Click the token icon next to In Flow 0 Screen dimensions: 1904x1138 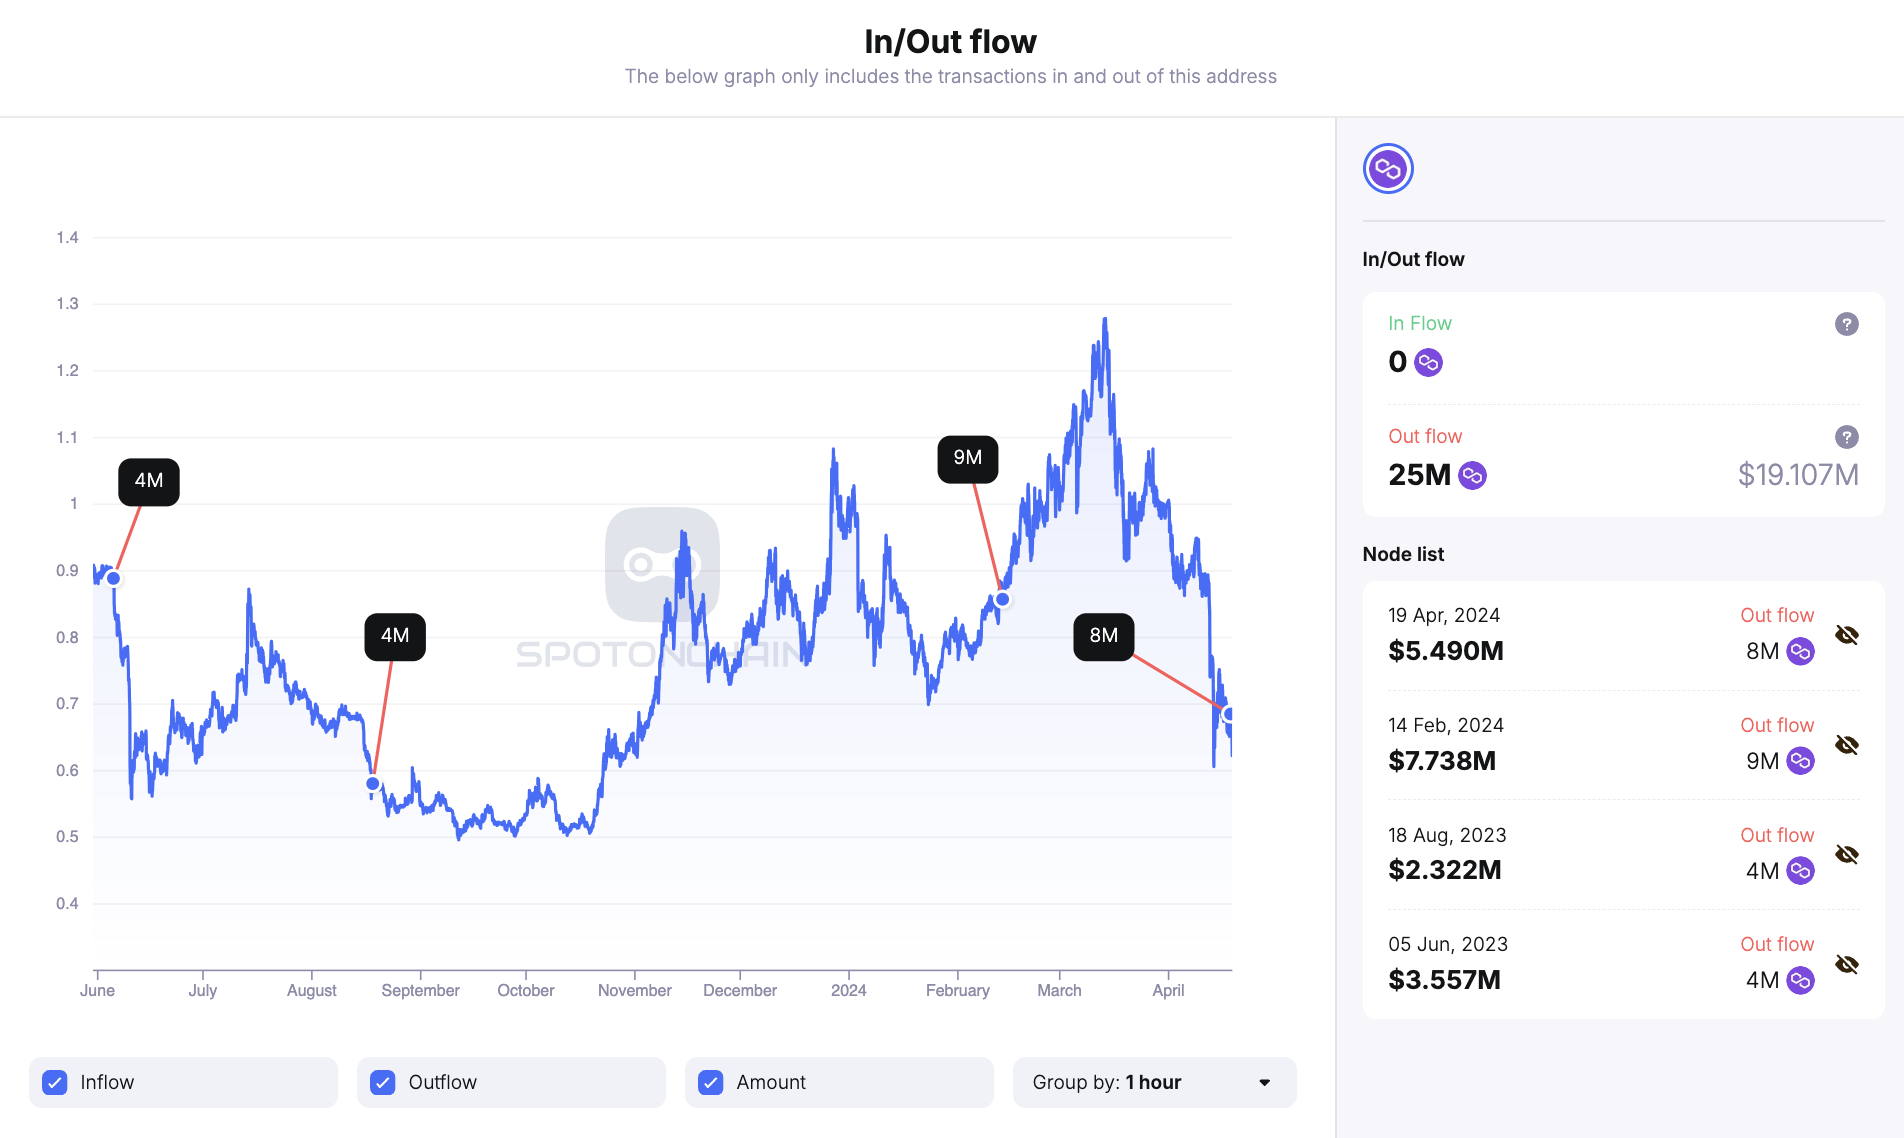tap(1428, 362)
